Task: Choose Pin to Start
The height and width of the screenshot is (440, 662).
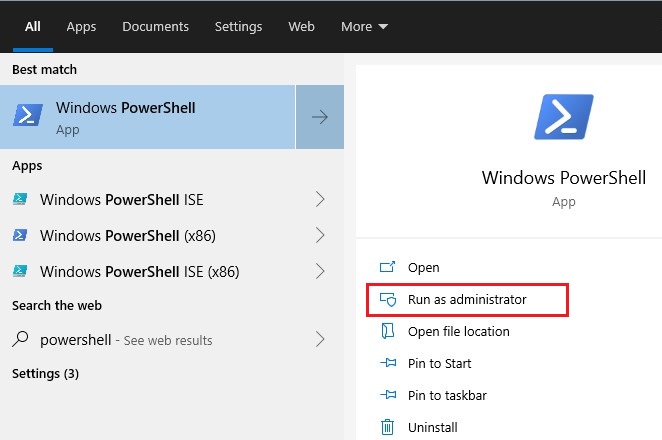Action: pos(440,364)
